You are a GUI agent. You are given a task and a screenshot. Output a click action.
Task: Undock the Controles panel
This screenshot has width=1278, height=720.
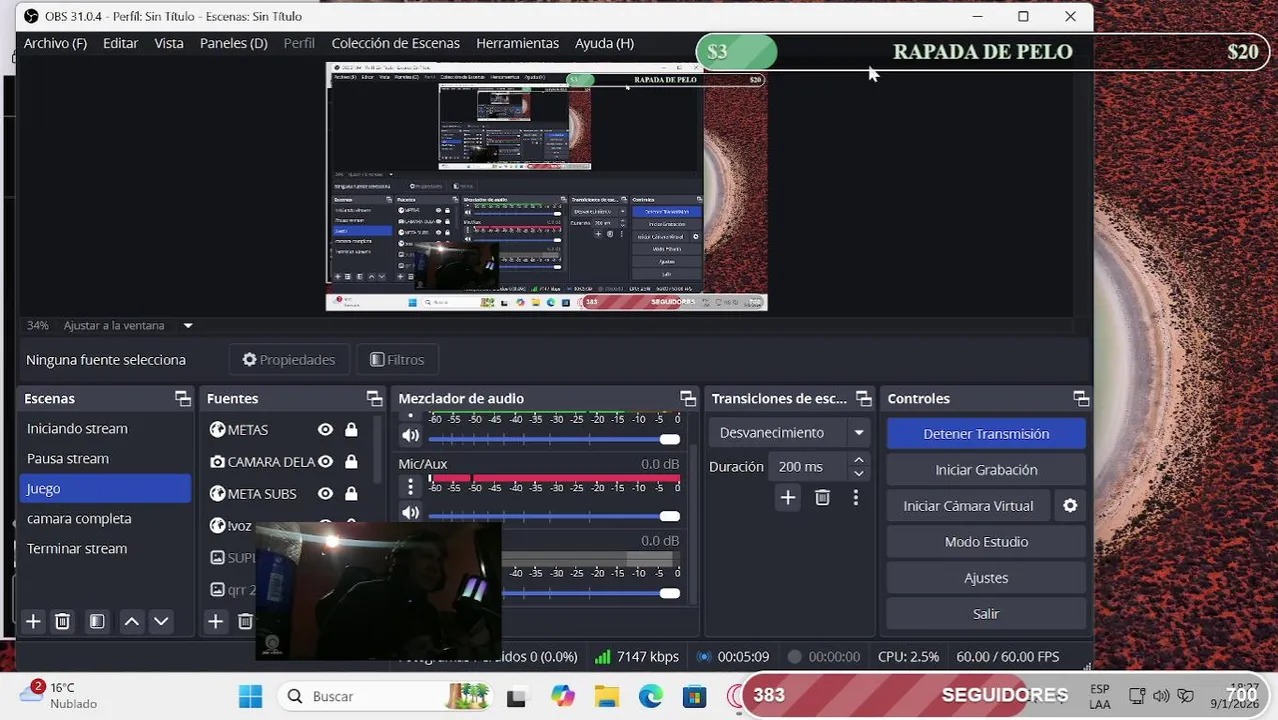pos(1081,398)
